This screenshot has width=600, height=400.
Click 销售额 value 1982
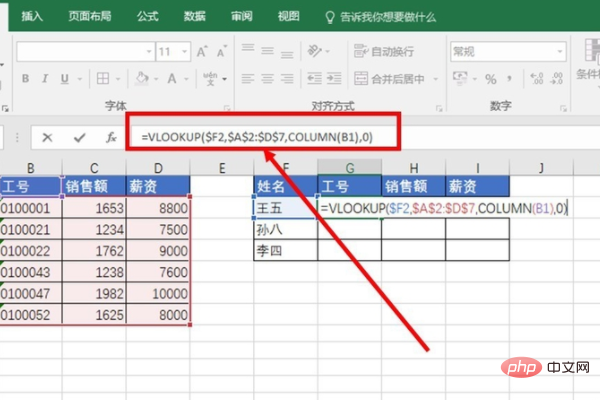click(94, 294)
